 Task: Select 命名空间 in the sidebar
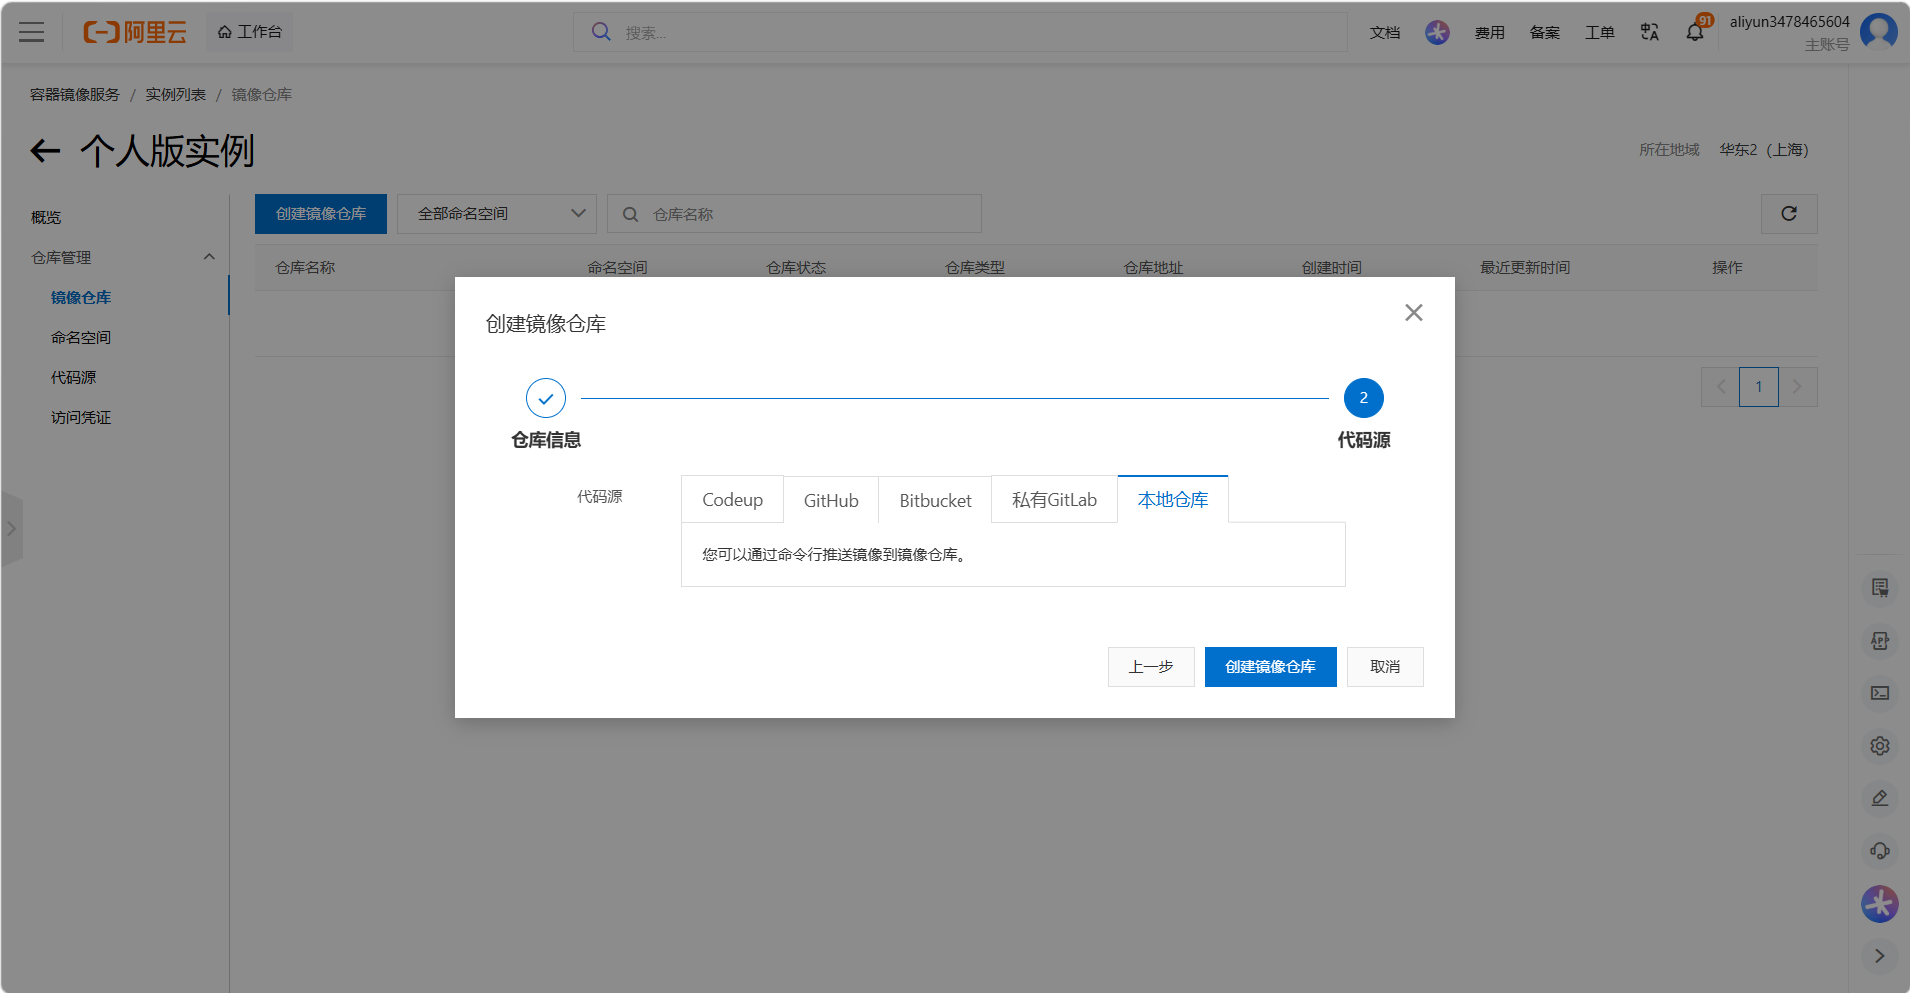pyautogui.click(x=81, y=337)
